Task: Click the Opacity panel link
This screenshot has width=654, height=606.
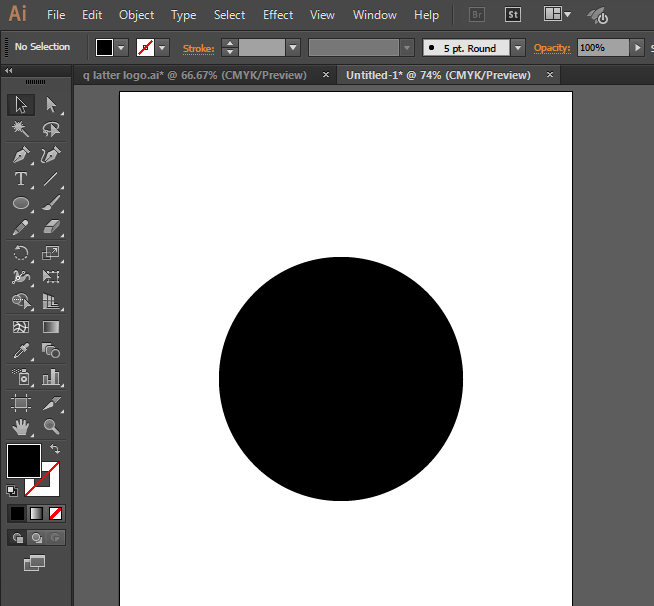Action: coord(551,48)
